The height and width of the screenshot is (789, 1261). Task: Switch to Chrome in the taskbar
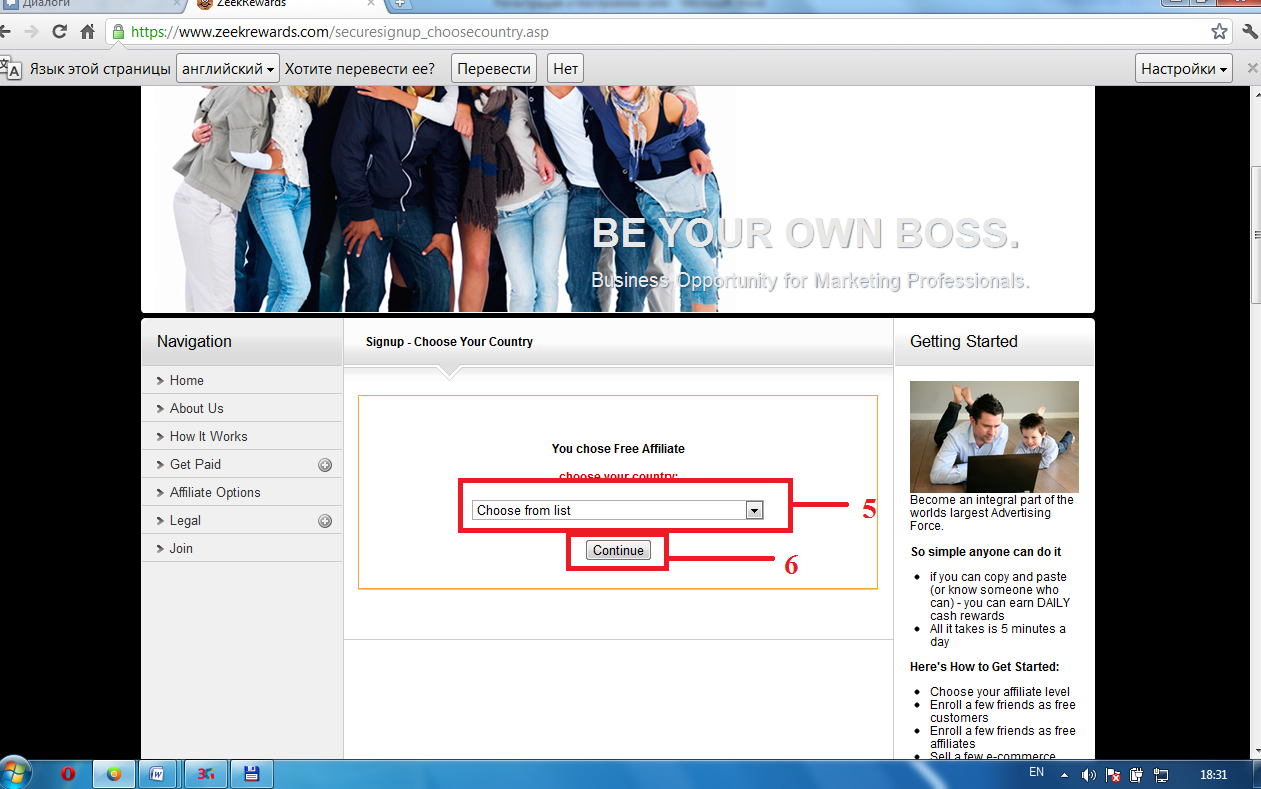tap(114, 774)
